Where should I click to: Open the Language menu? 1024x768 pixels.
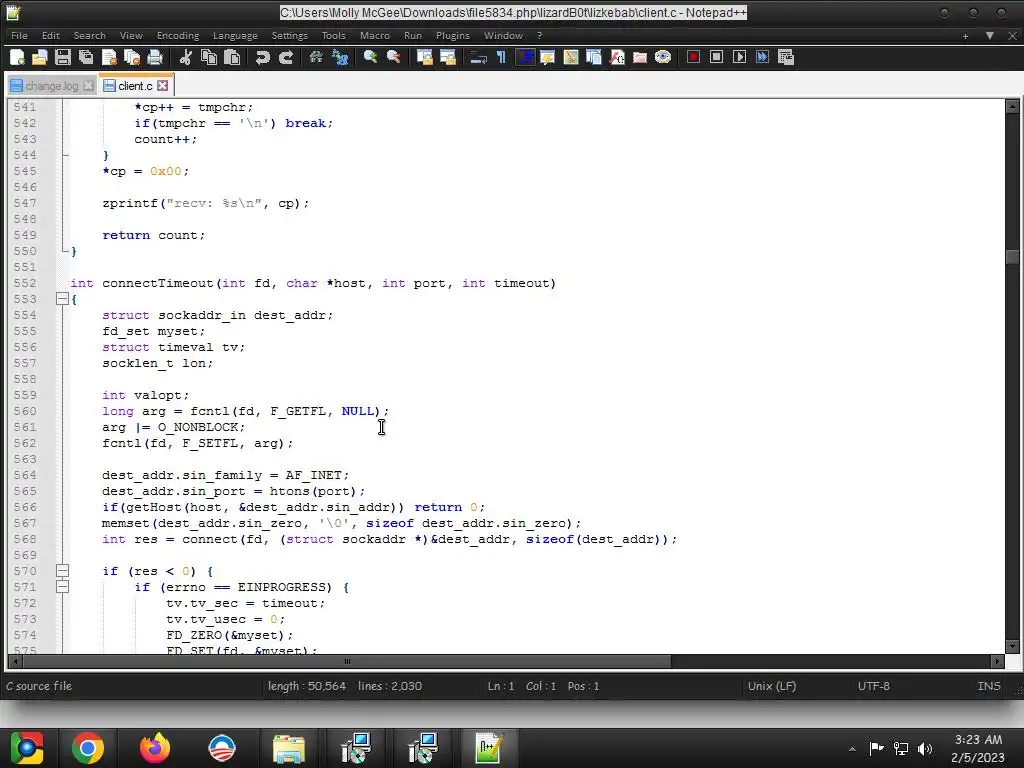235,35
